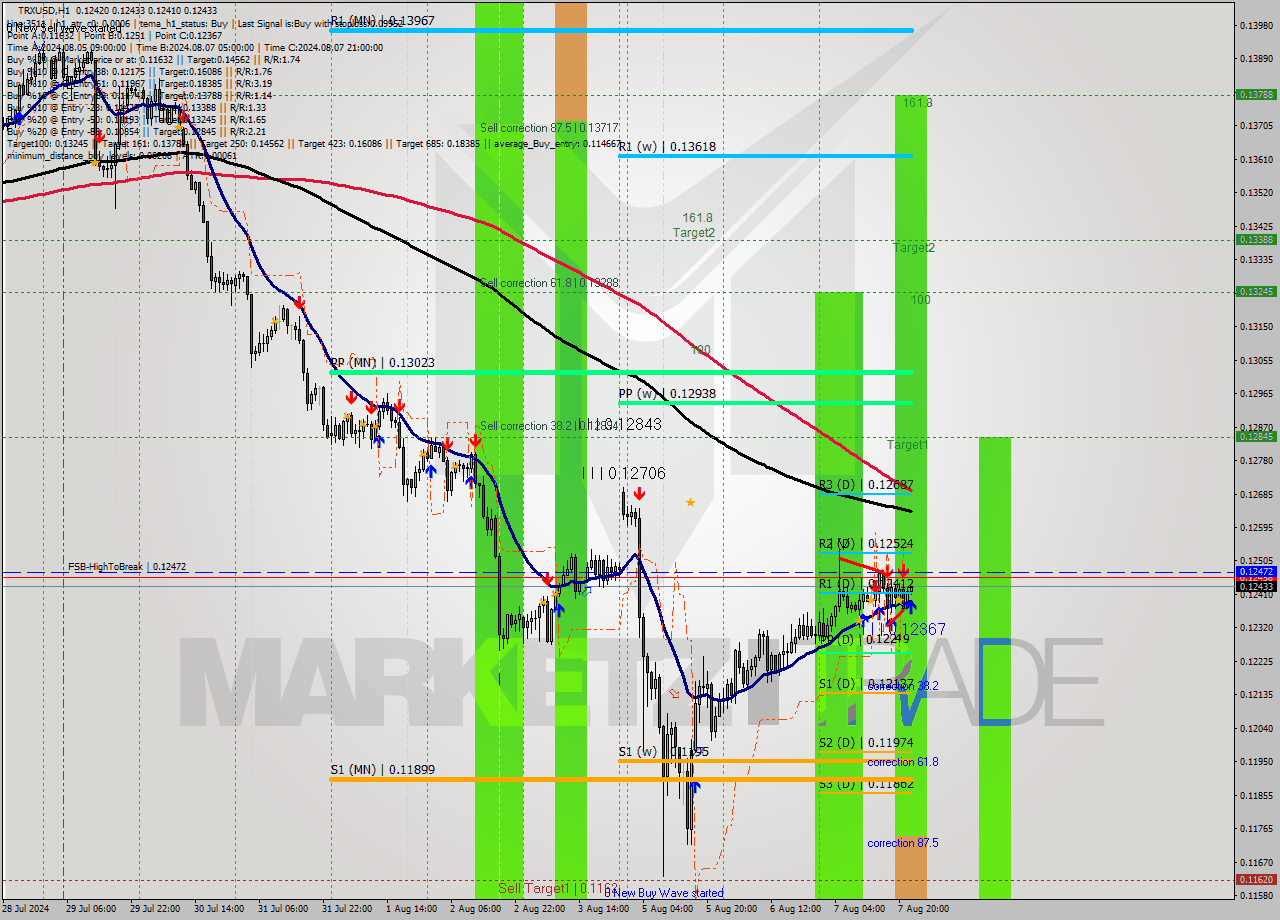Click the 6 Aug 12:00 time axis label
This screenshot has width=1280, height=920.
(795, 909)
